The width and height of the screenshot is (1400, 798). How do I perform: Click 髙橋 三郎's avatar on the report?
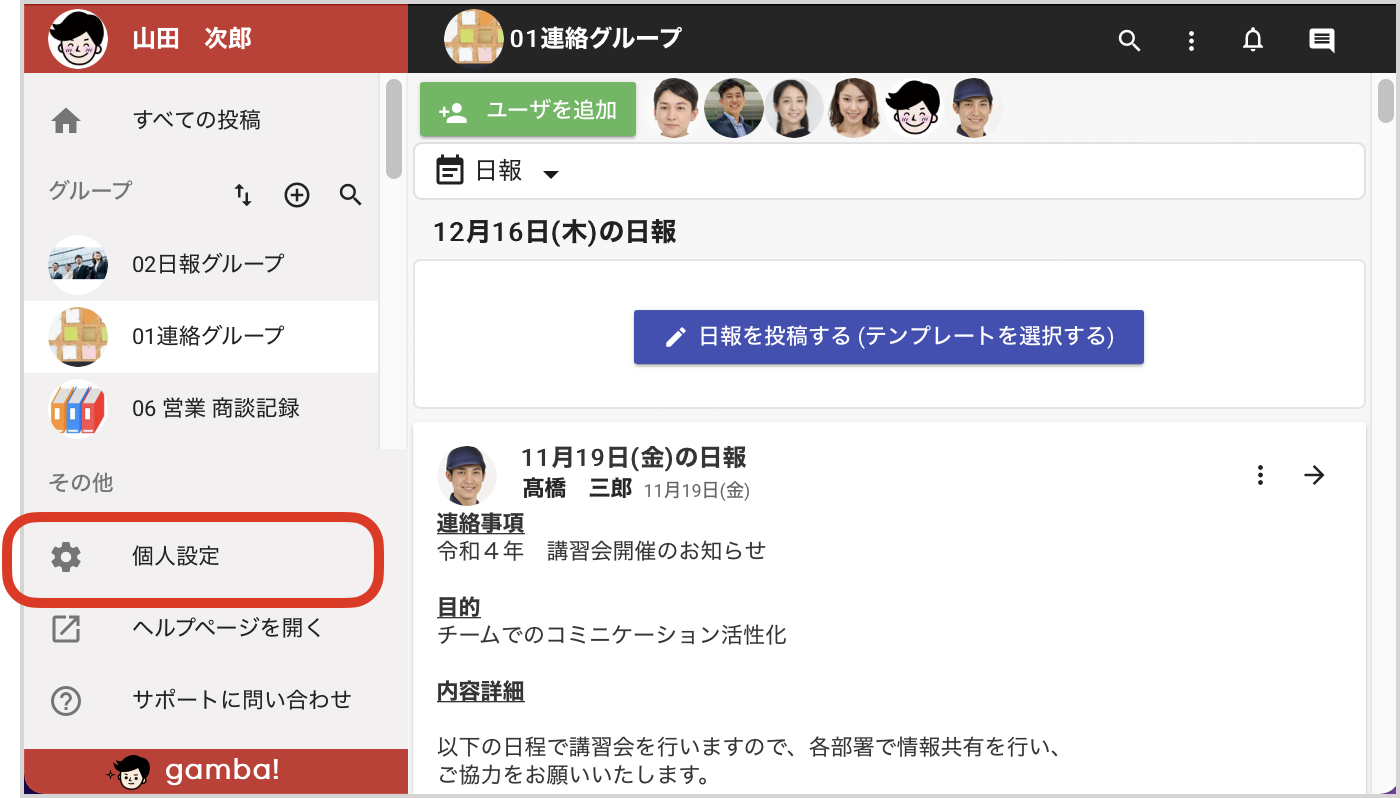pyautogui.click(x=467, y=475)
